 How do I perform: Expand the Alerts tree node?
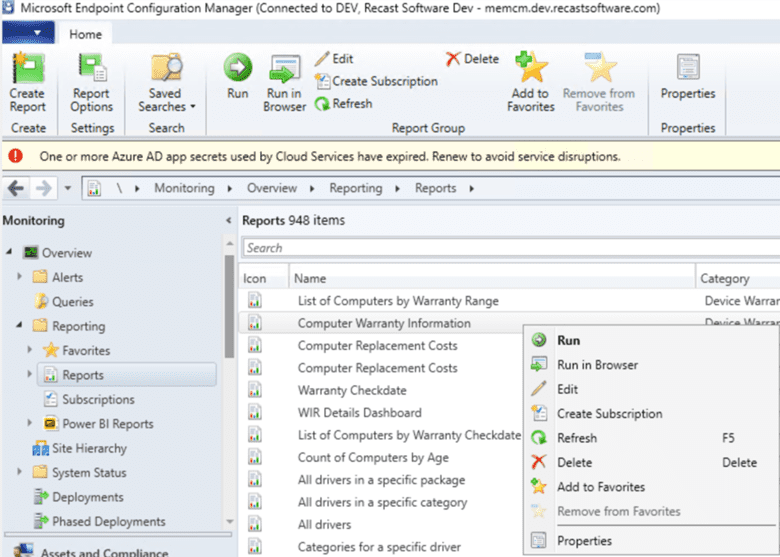[20, 277]
